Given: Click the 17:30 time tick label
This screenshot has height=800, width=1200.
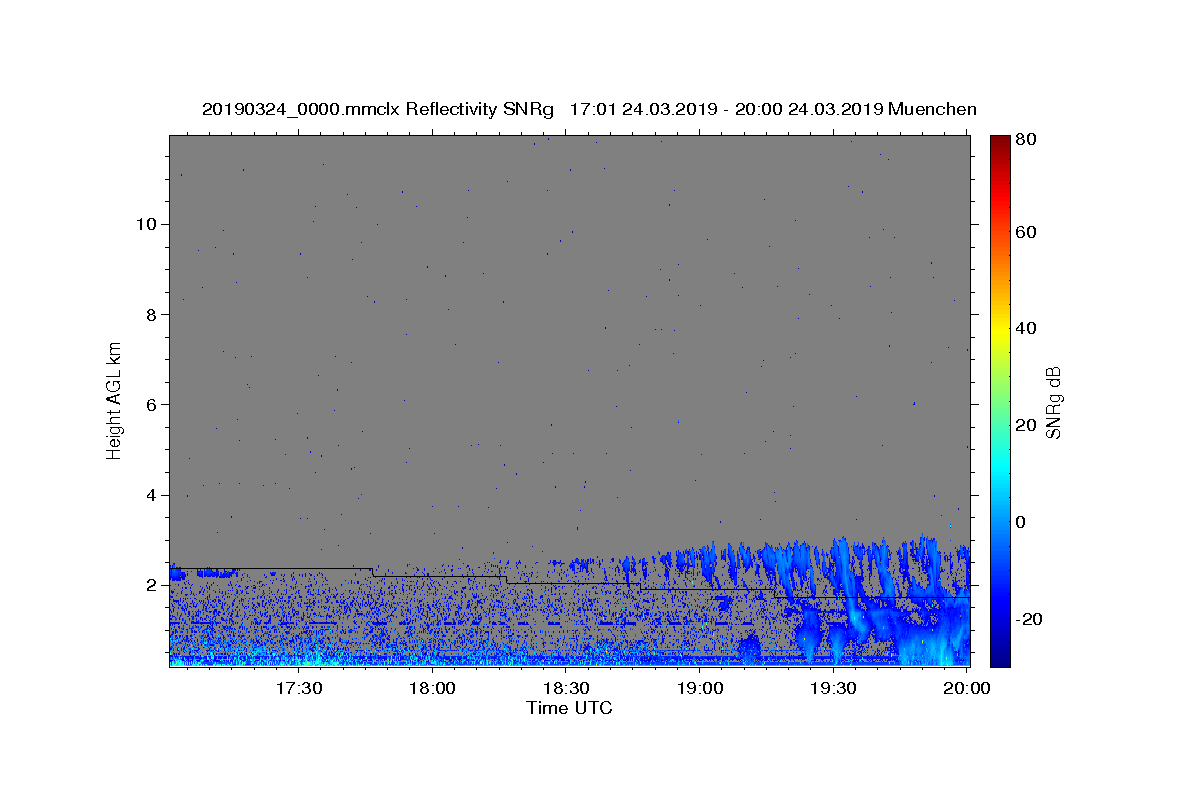Looking at the screenshot, I should click(x=299, y=688).
